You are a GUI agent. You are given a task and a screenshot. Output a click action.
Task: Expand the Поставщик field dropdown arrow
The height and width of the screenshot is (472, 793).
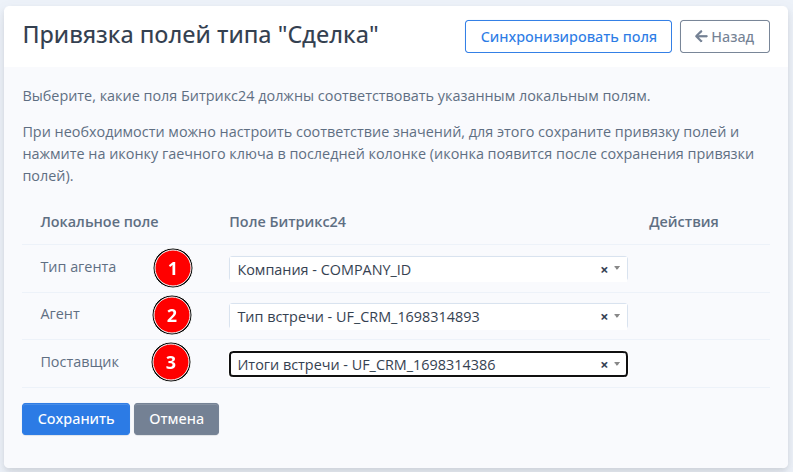tap(617, 365)
